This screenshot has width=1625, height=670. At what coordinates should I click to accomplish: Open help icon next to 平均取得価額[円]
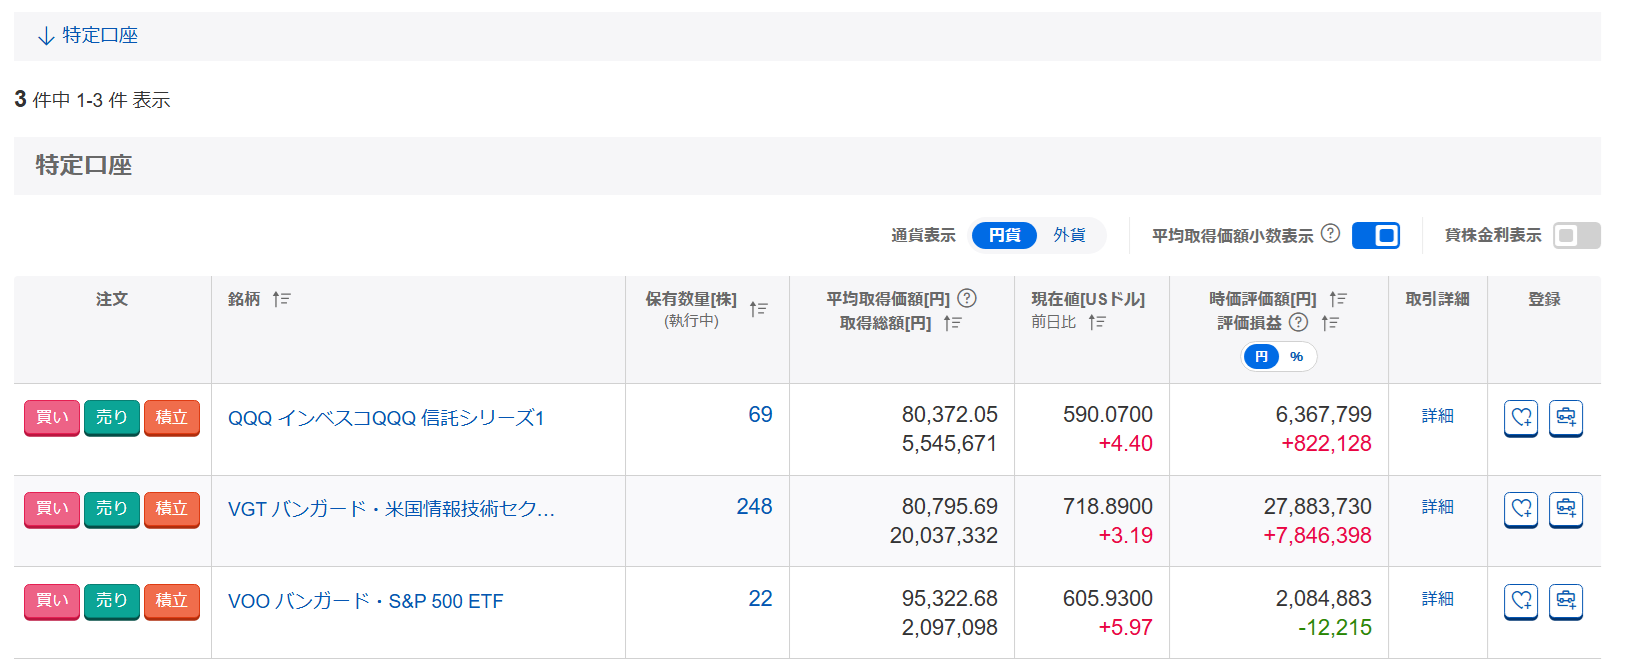click(x=967, y=298)
